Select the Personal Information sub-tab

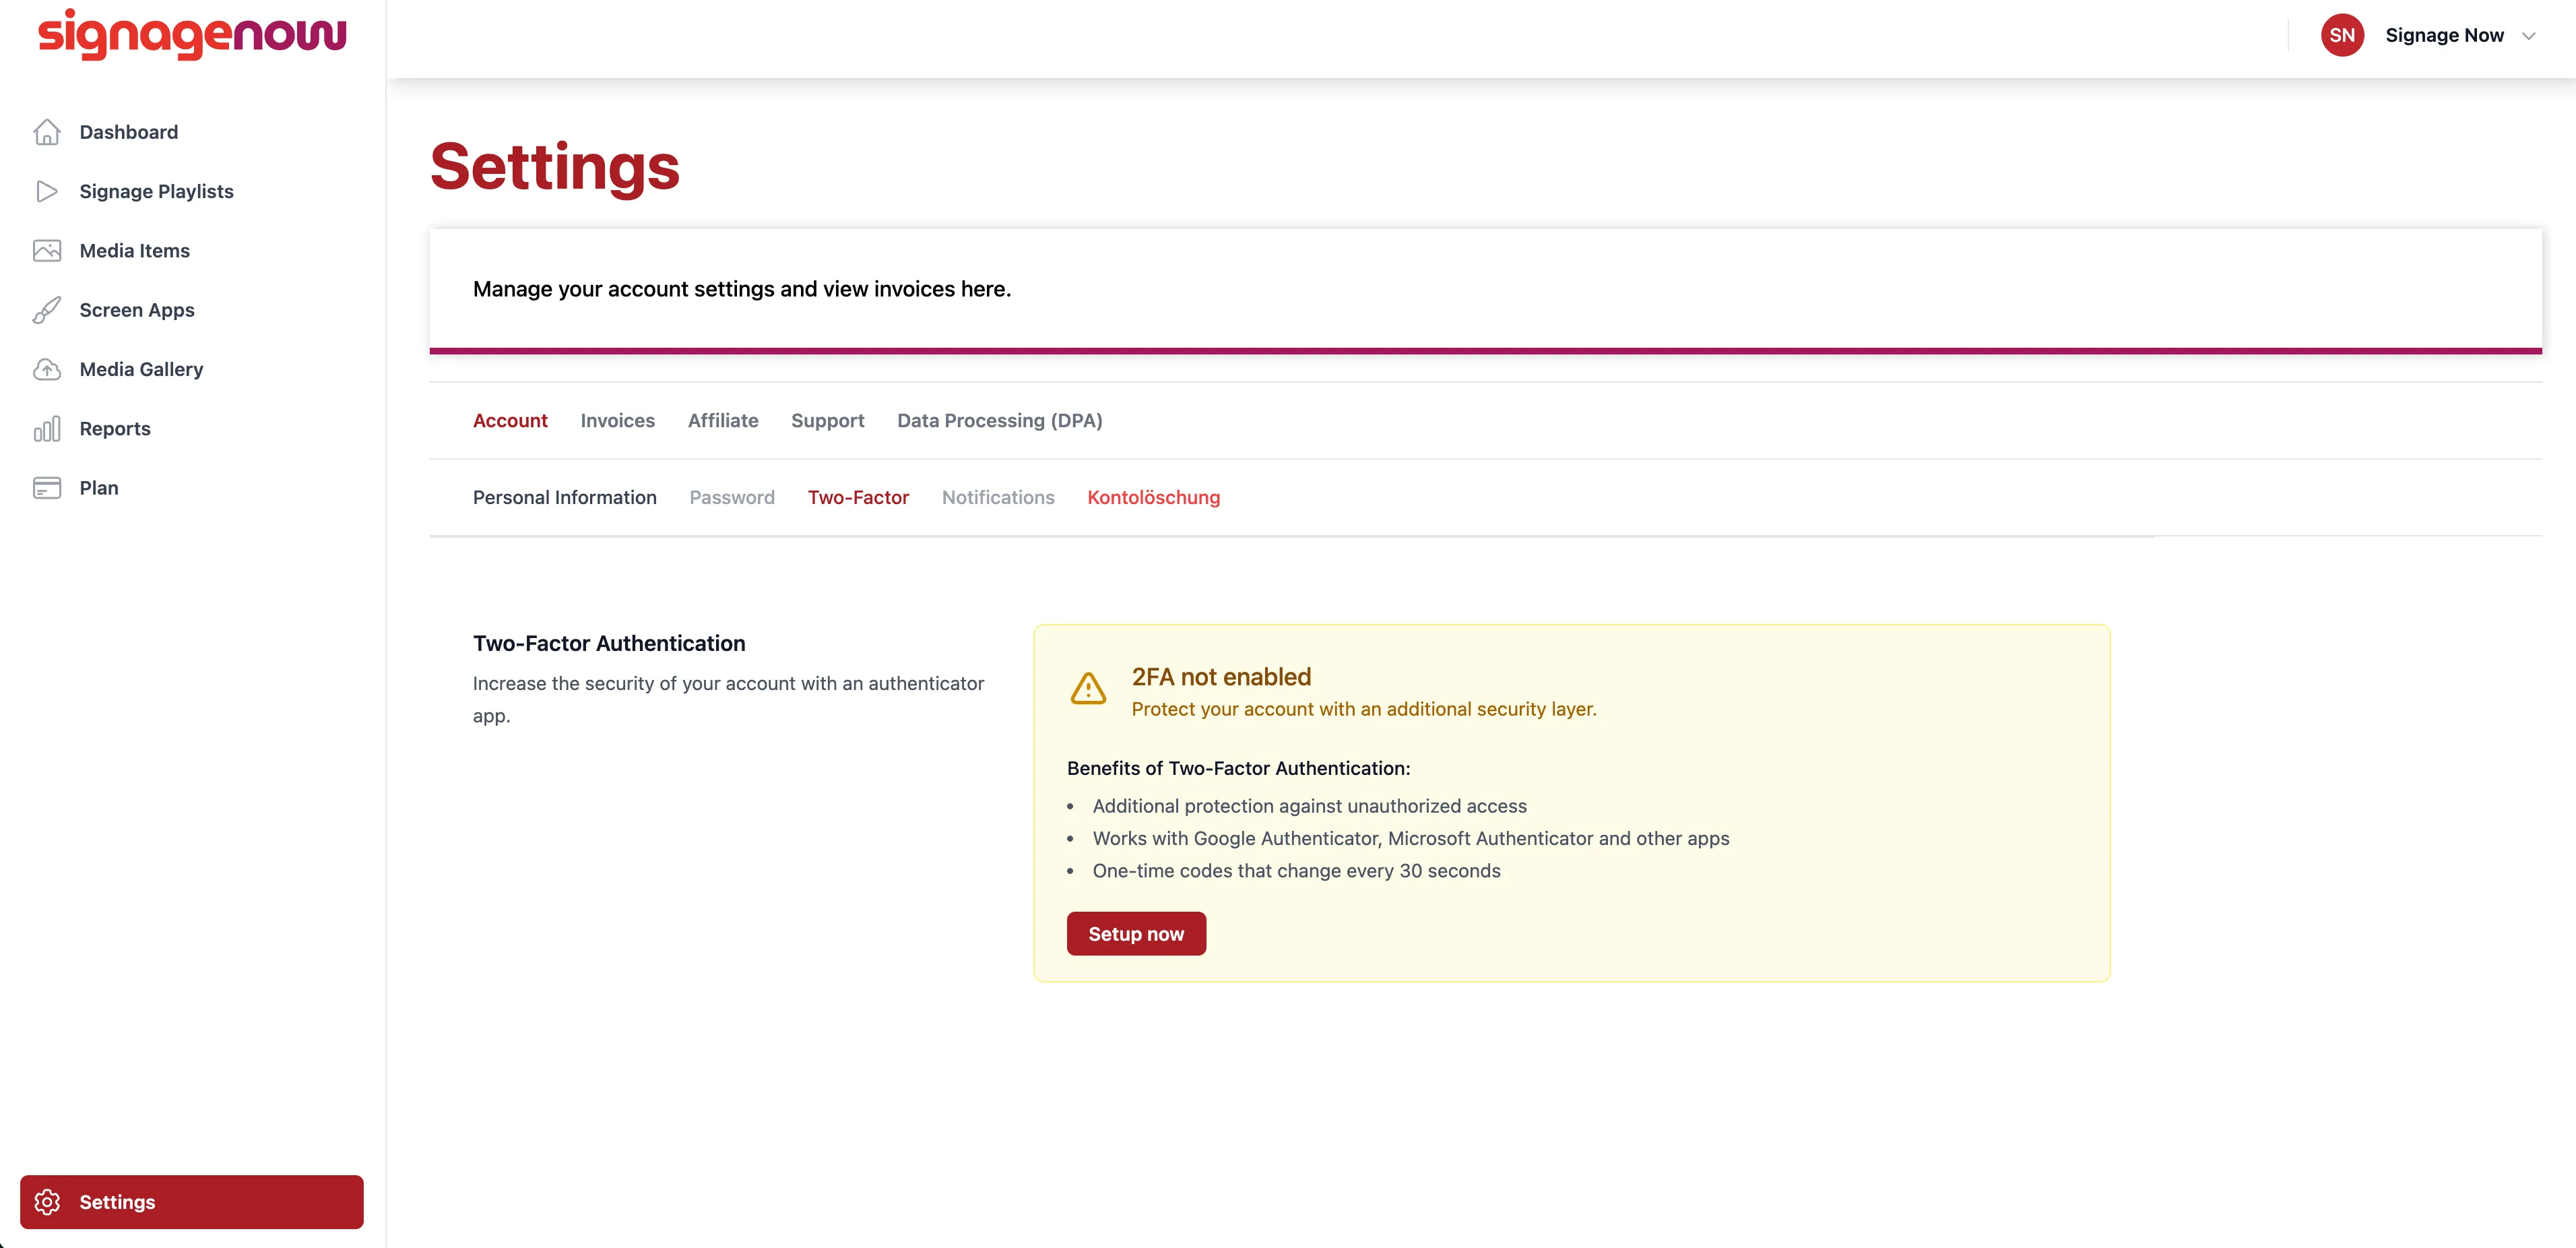tap(564, 498)
